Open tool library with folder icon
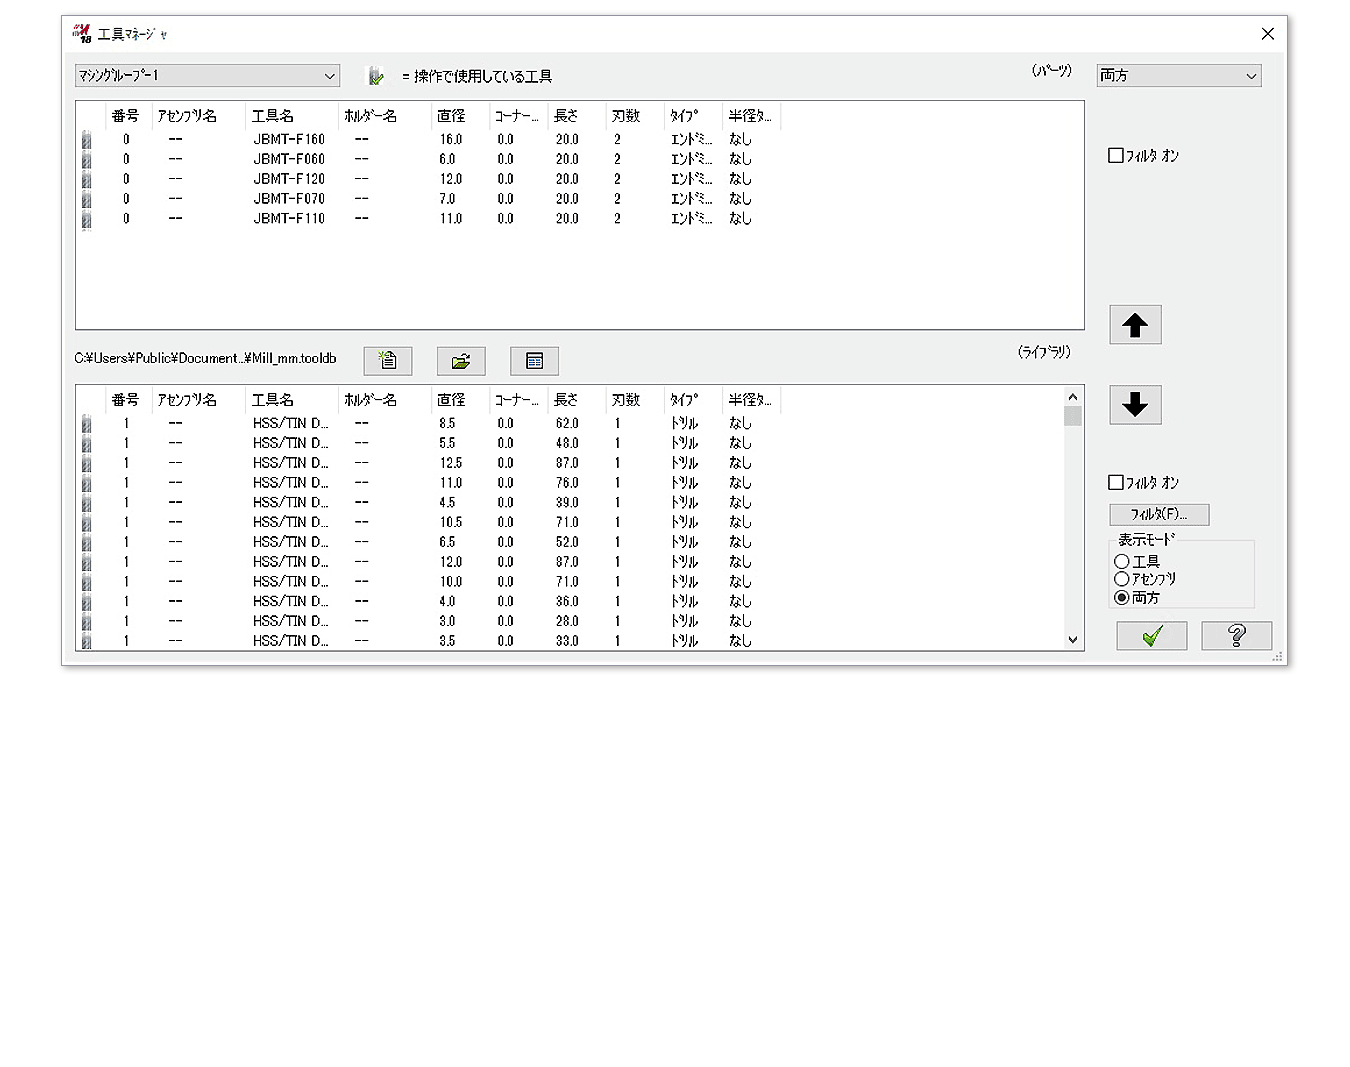 (461, 361)
